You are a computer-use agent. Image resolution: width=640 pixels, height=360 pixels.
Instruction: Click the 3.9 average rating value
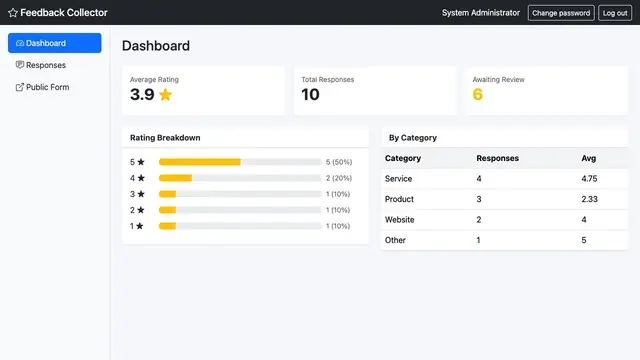[x=142, y=94]
